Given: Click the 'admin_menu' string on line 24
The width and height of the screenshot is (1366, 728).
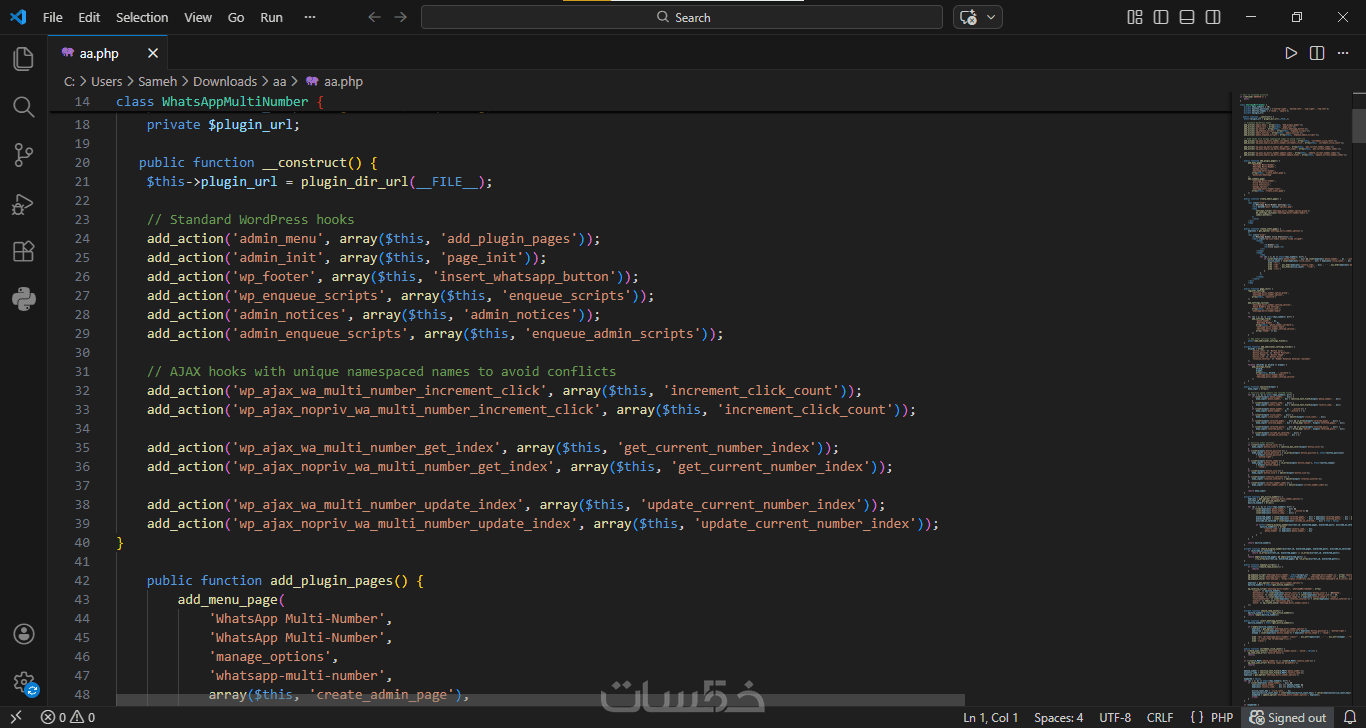Looking at the screenshot, I should (x=277, y=238).
